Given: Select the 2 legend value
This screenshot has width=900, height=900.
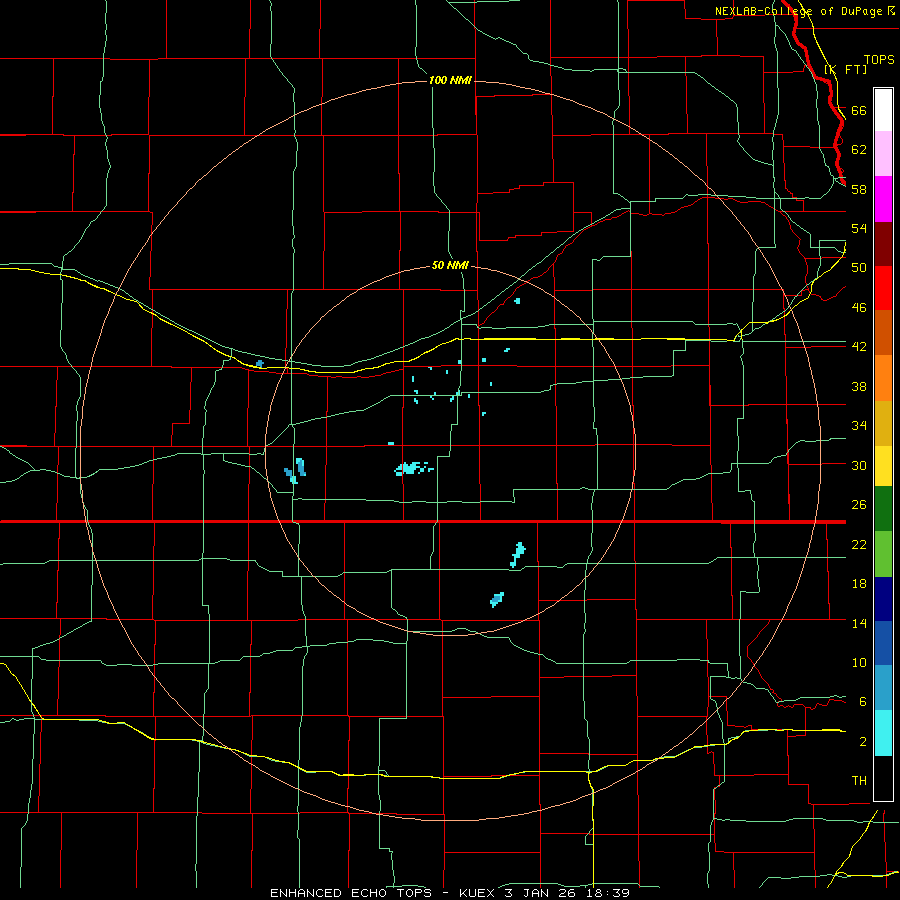Looking at the screenshot, I should tap(862, 741).
